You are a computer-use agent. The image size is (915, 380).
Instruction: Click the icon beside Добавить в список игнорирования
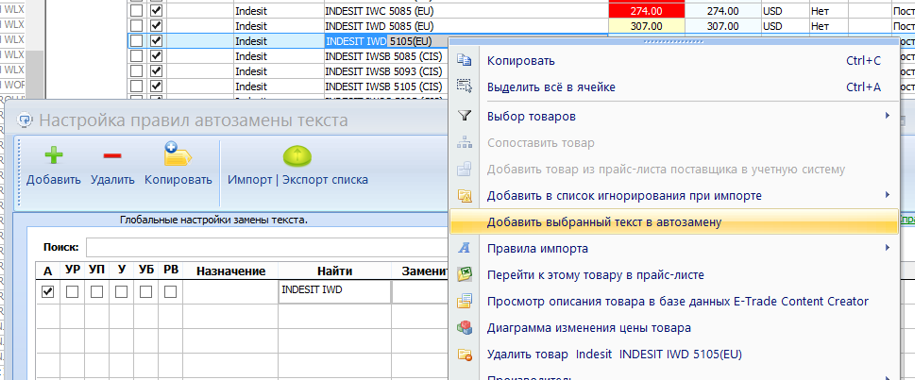465,196
